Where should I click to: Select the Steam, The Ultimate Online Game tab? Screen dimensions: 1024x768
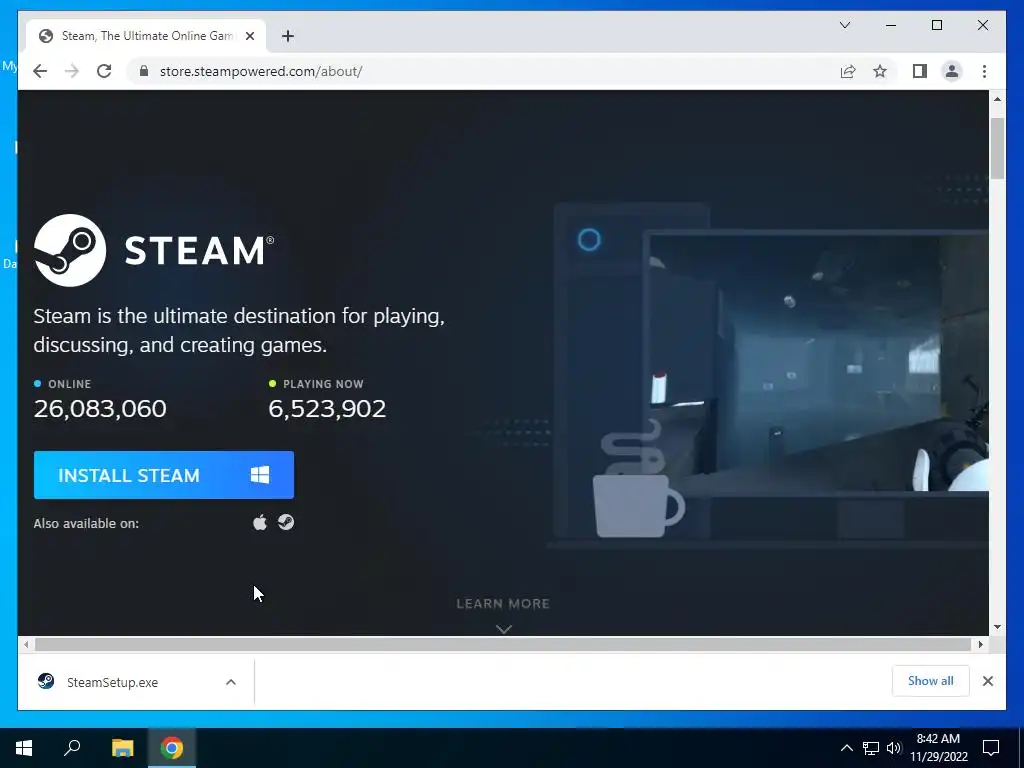click(x=145, y=36)
